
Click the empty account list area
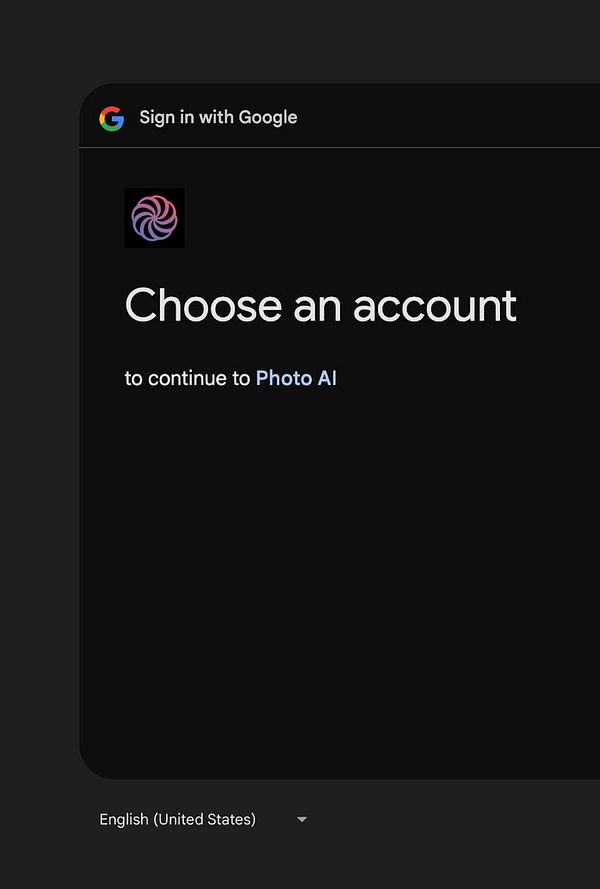(340, 567)
